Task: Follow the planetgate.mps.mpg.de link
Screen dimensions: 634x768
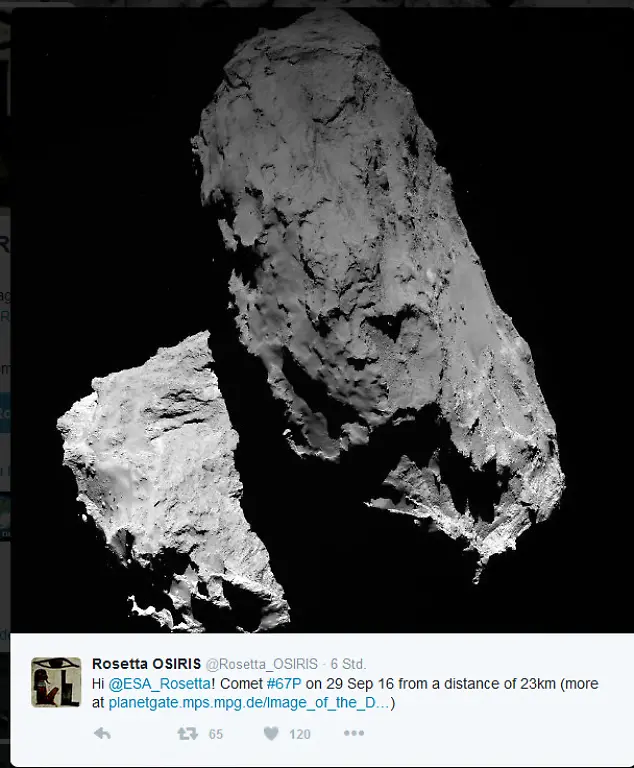Action: pyautogui.click(x=248, y=703)
